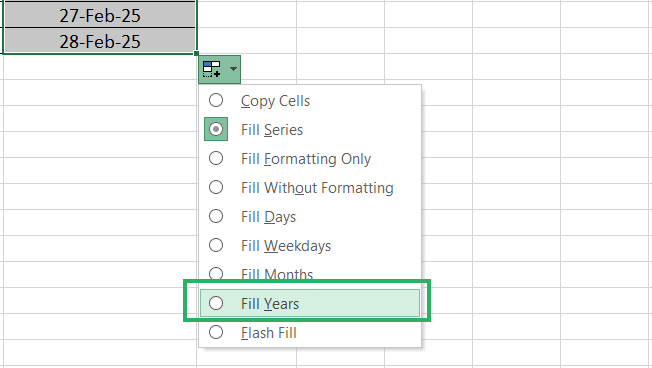
Task: Select the cell containing 27-Feb-25
Action: pos(100,16)
